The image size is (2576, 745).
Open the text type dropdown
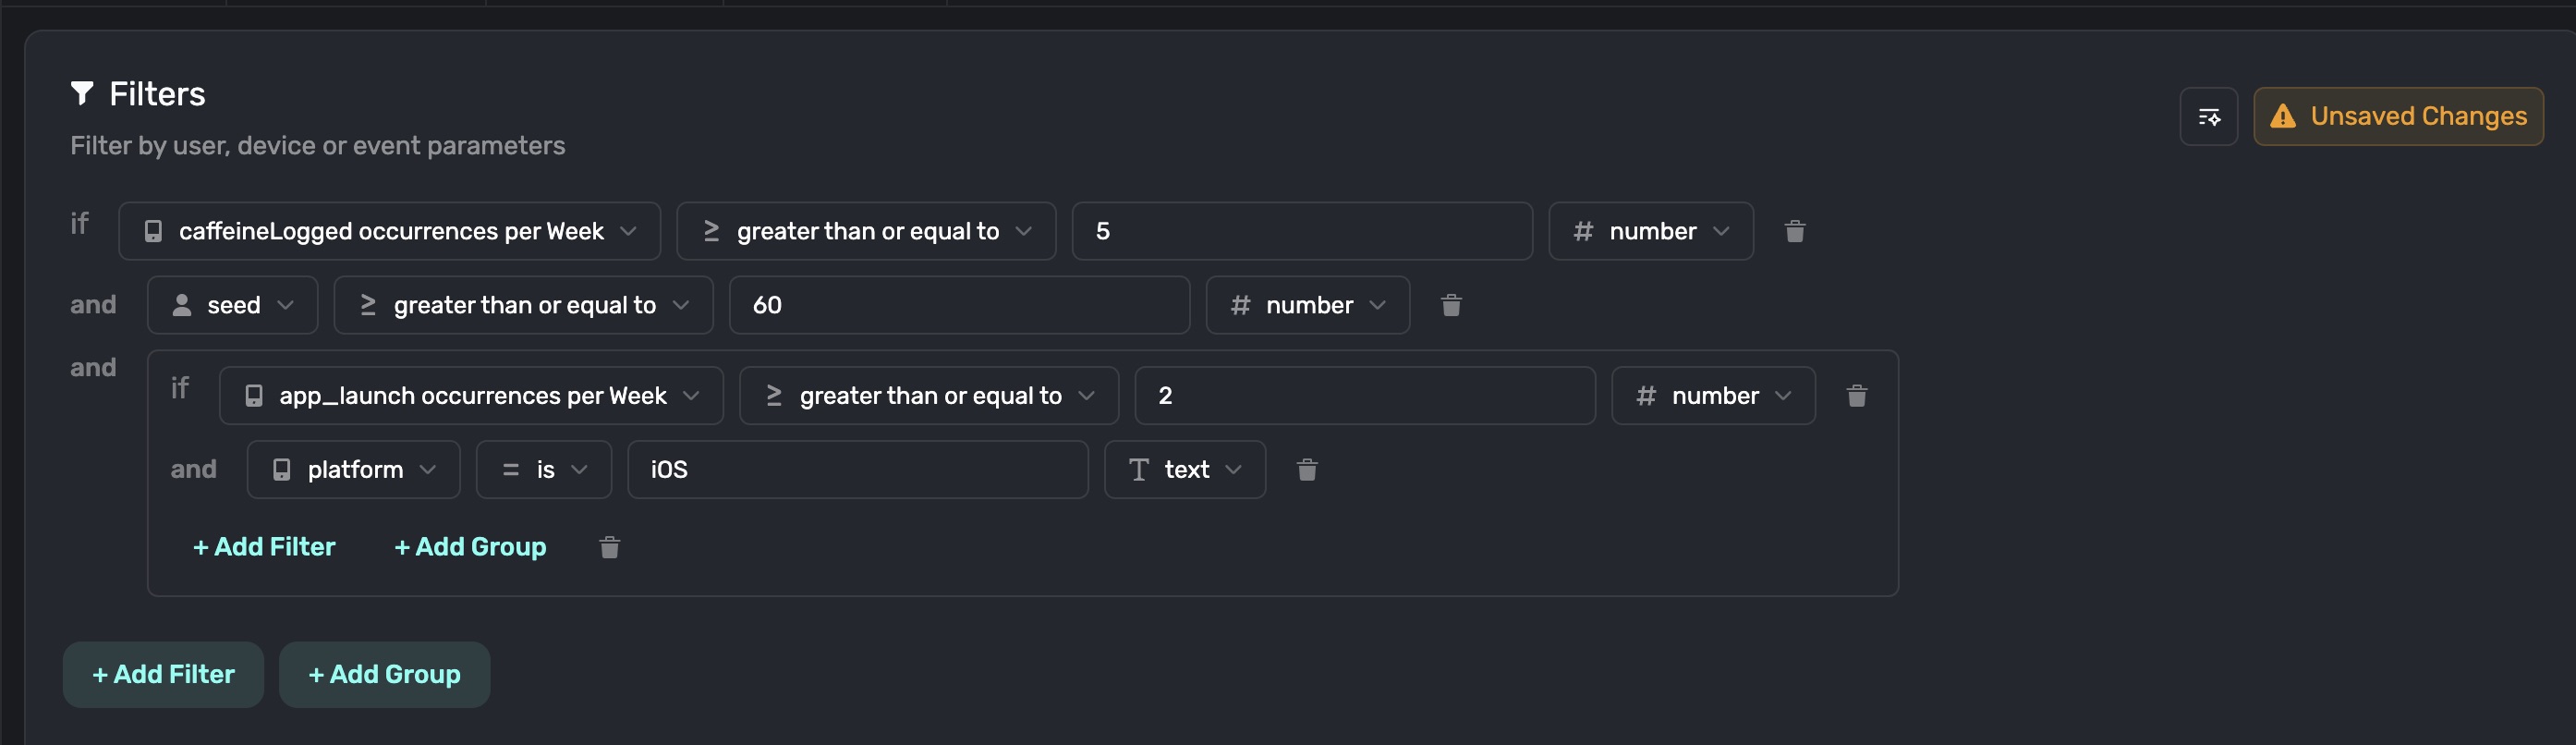[x=1184, y=470]
